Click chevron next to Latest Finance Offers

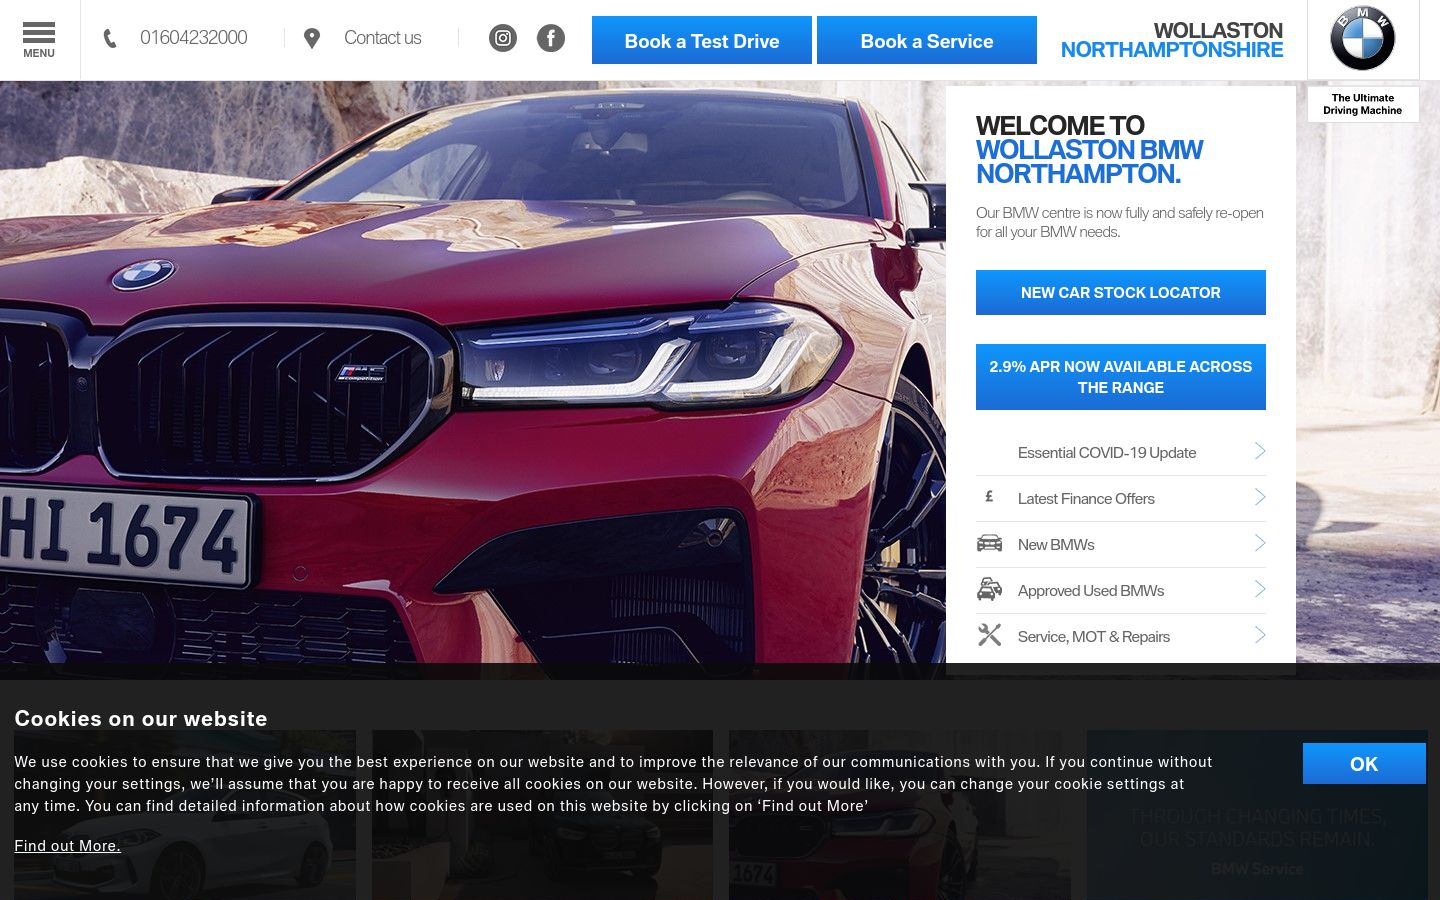(x=1260, y=497)
